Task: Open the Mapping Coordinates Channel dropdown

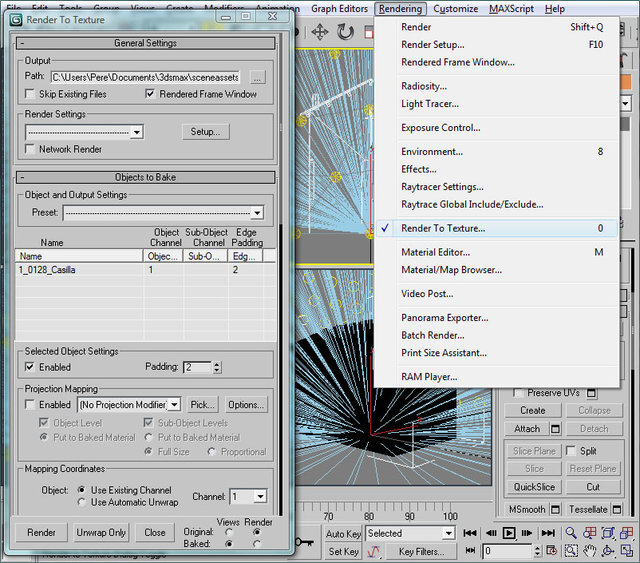Action: (x=260, y=496)
